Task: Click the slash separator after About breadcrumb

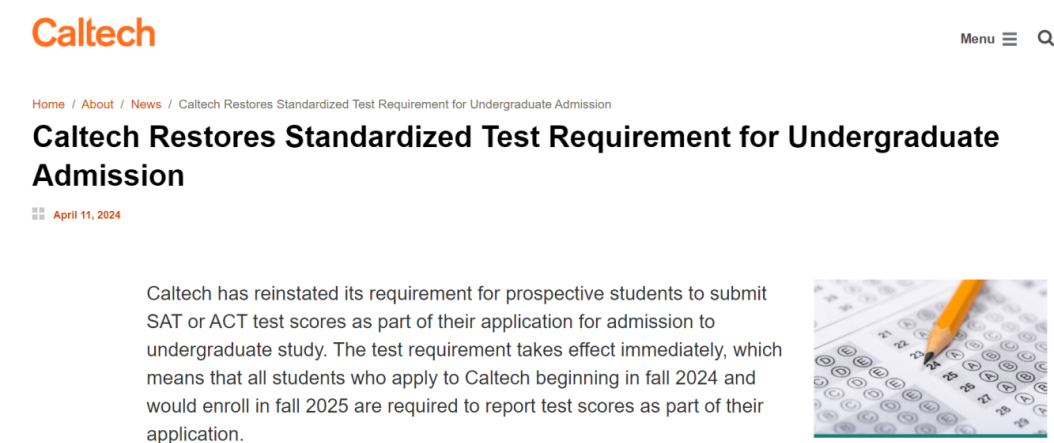Action: [x=122, y=104]
